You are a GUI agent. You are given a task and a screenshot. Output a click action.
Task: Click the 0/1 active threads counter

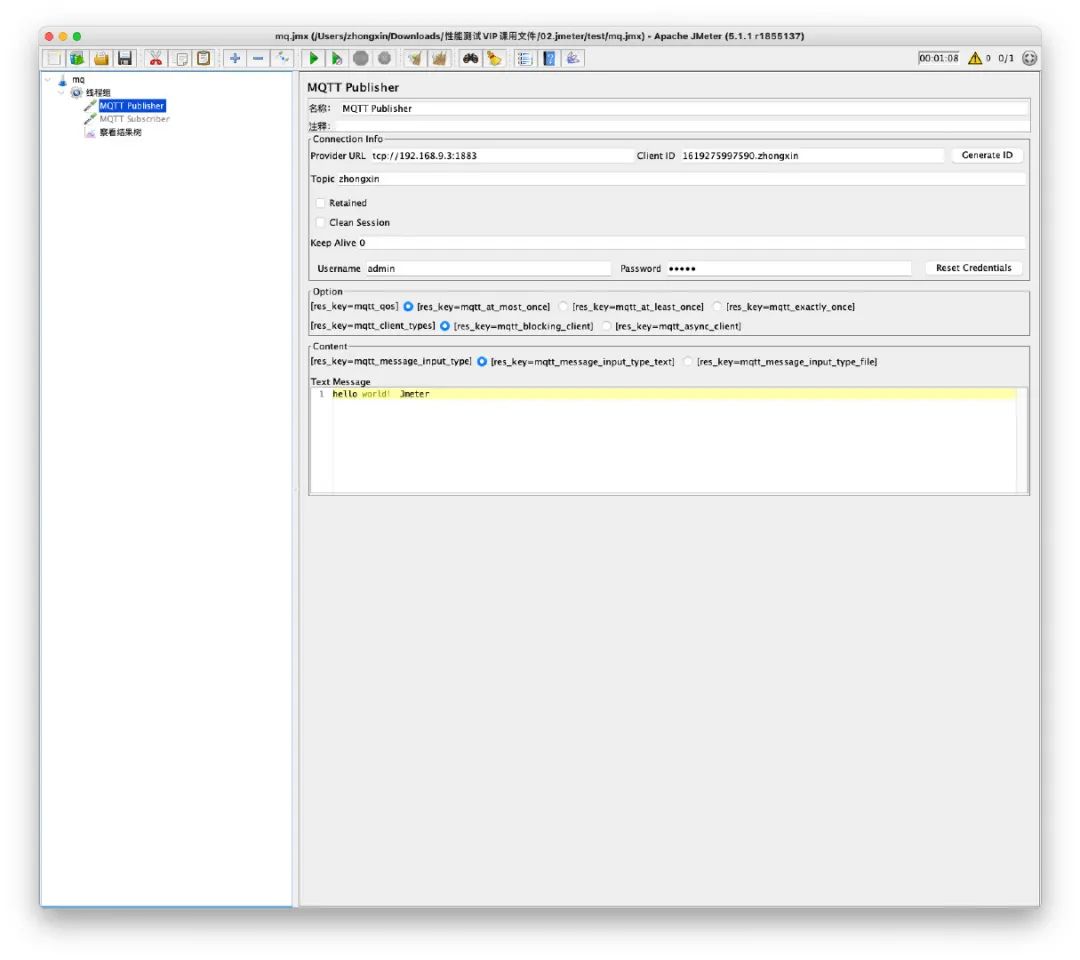coord(1006,59)
